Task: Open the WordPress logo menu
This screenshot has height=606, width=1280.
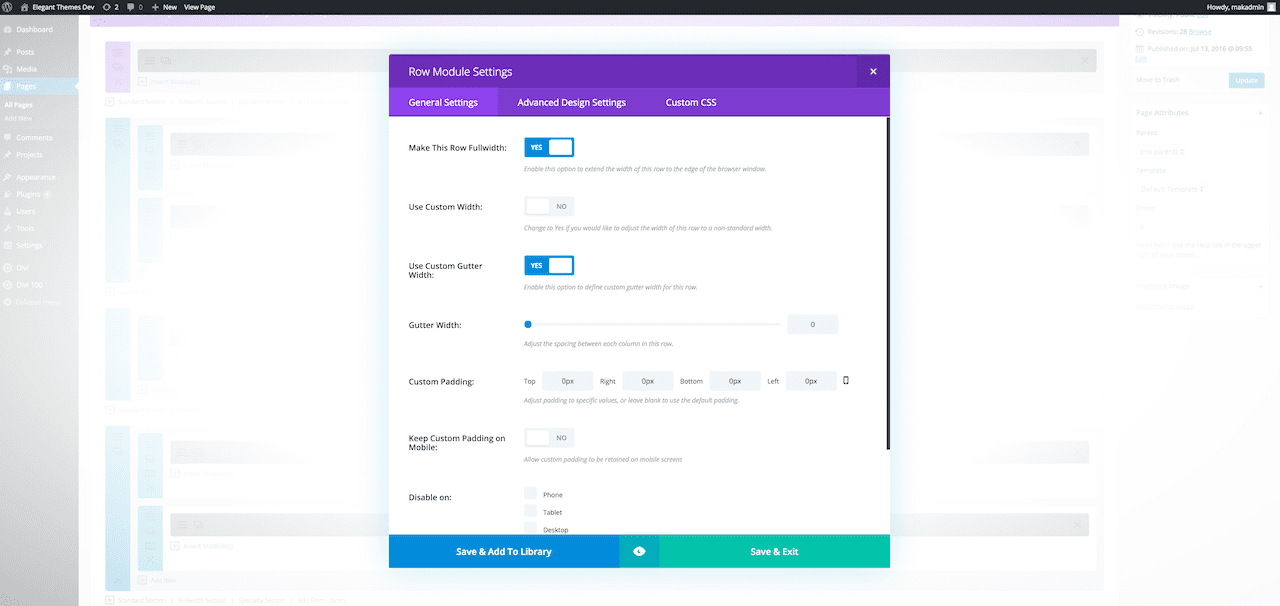Action: coord(8,6)
